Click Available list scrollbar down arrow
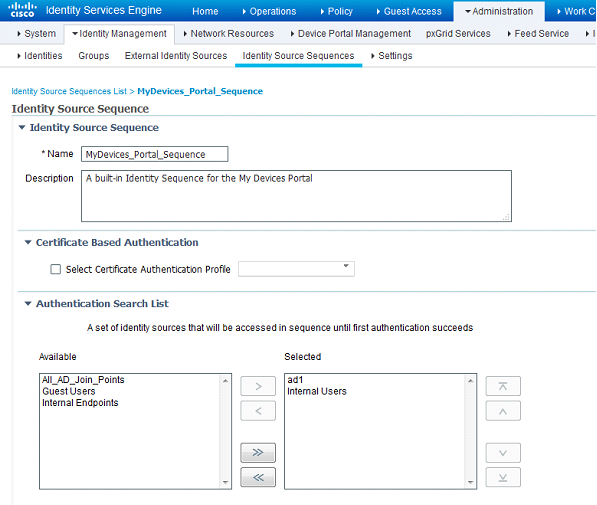The height and width of the screenshot is (505, 597). coord(225,482)
